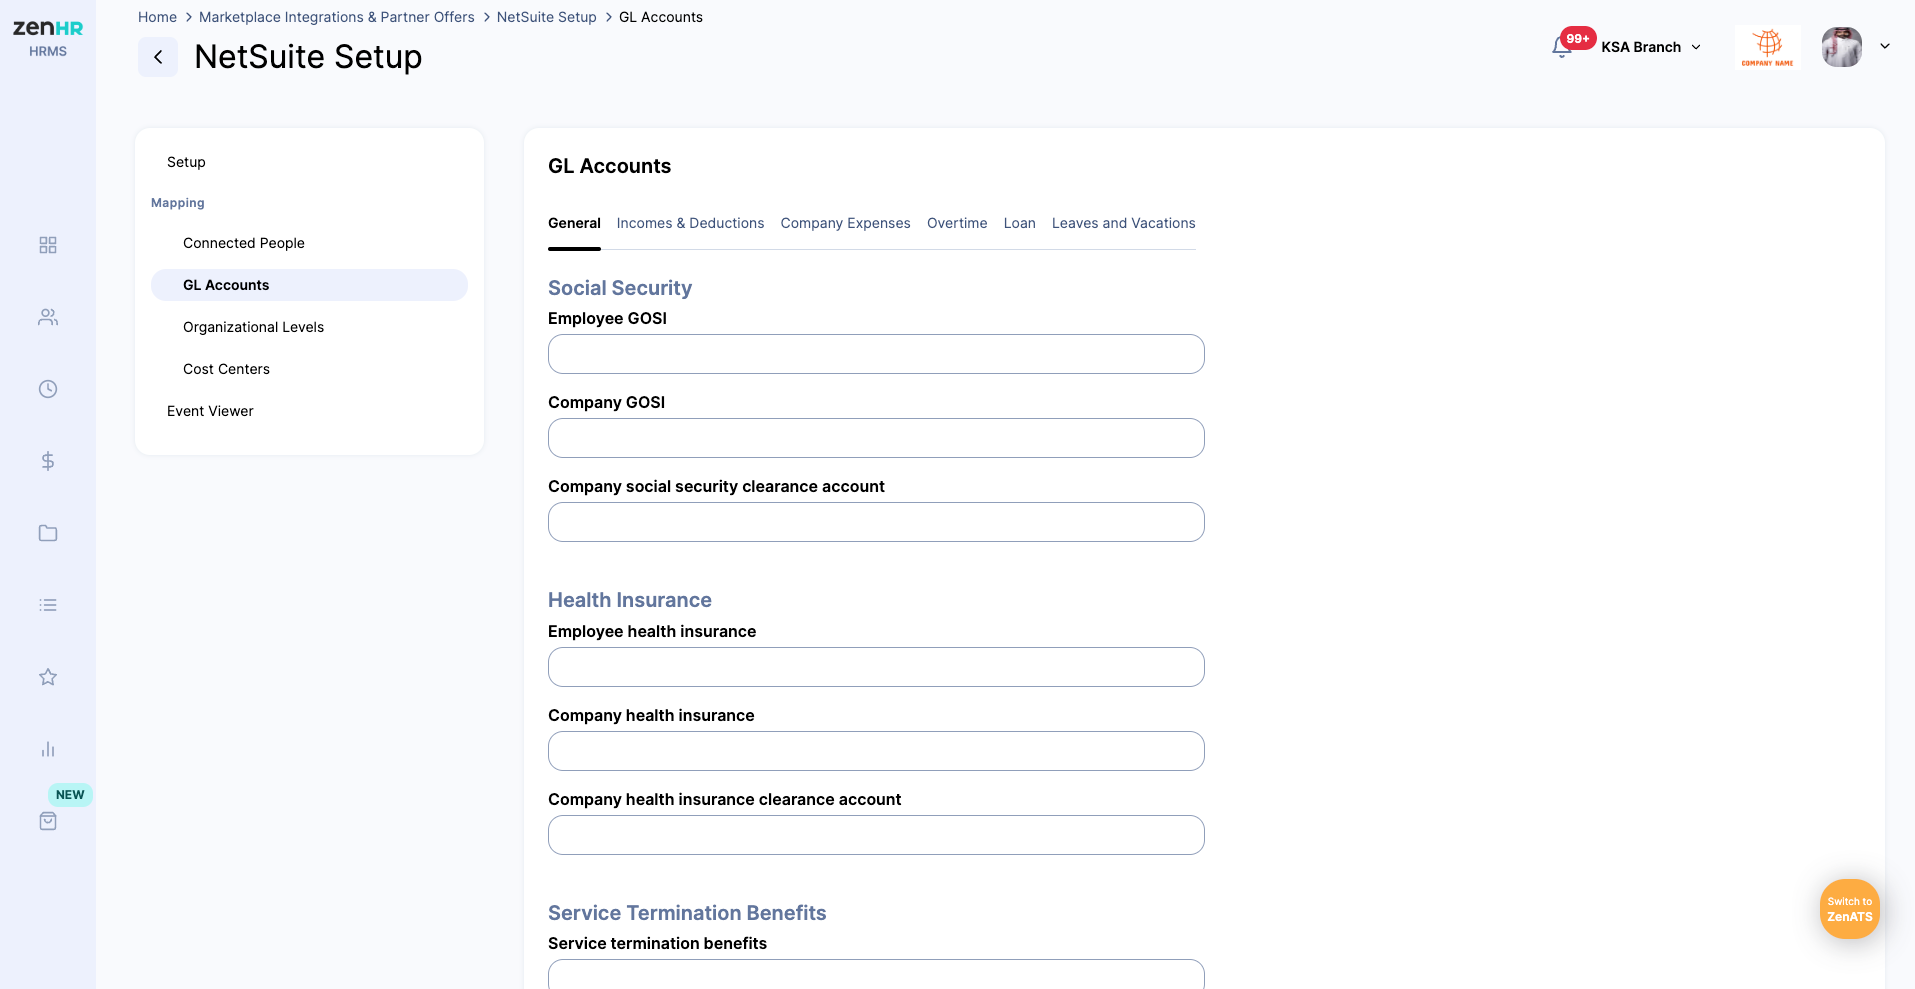1915x989 pixels.
Task: Select Organizational Levels in Mapping menu
Action: point(254,327)
